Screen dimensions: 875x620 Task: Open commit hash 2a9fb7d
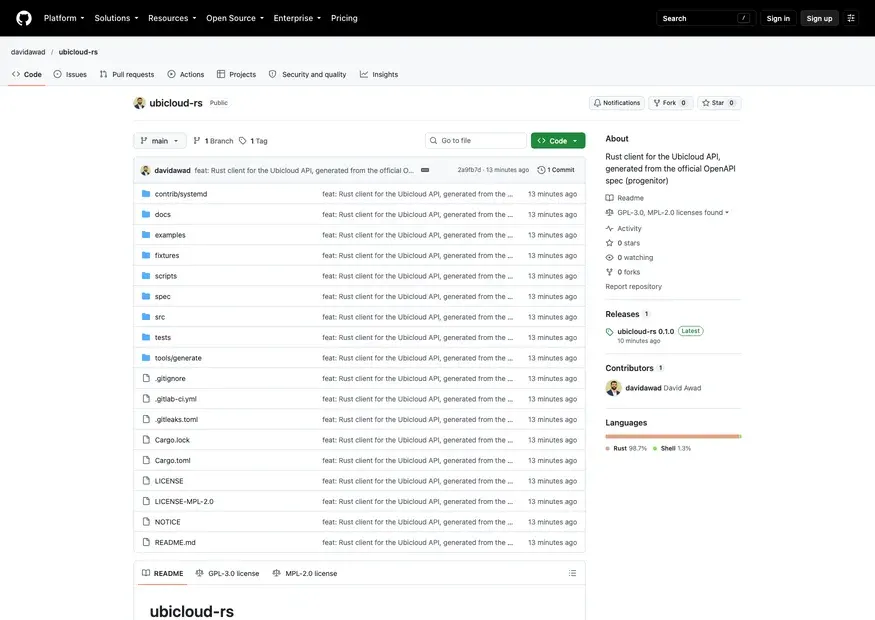(469, 170)
